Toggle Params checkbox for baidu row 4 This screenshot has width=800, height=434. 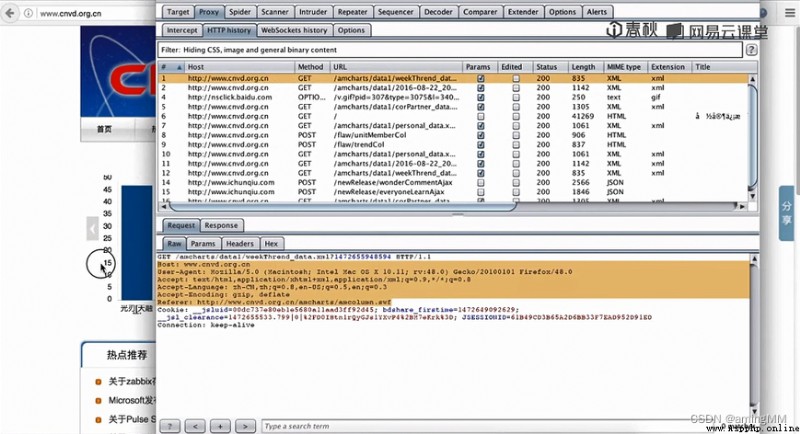point(481,97)
